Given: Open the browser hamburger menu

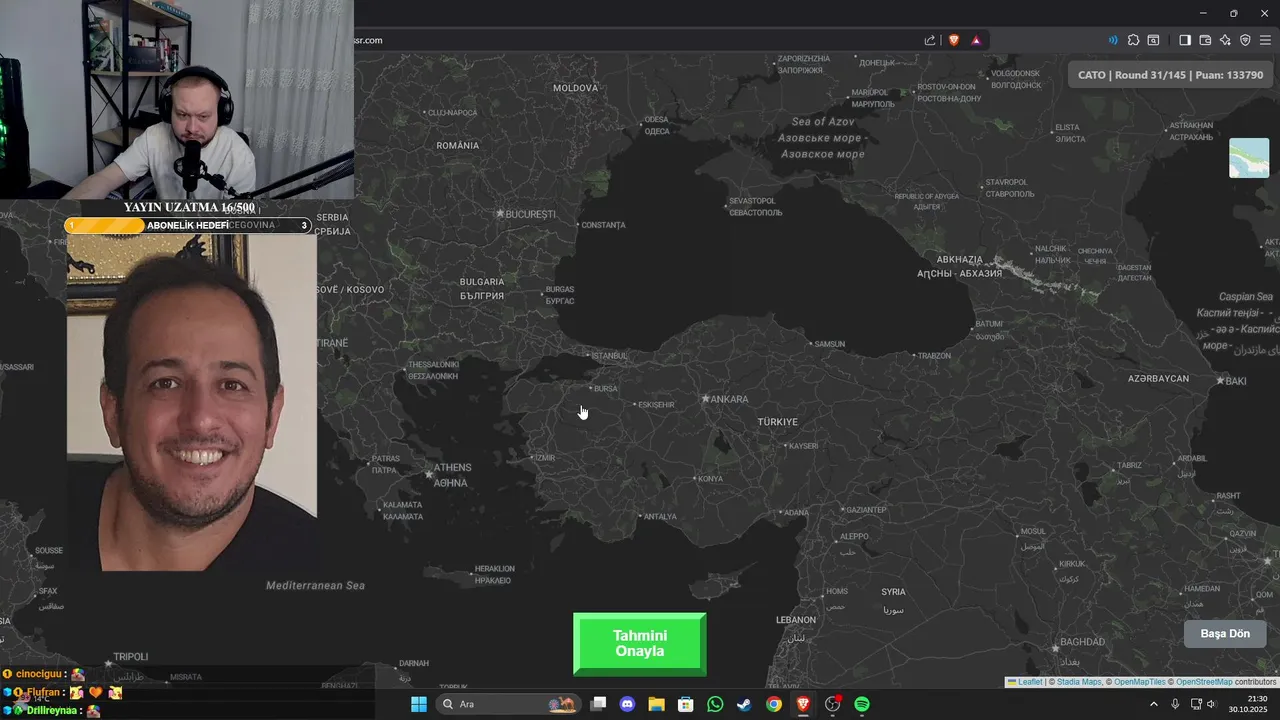Looking at the screenshot, I should [x=1265, y=40].
